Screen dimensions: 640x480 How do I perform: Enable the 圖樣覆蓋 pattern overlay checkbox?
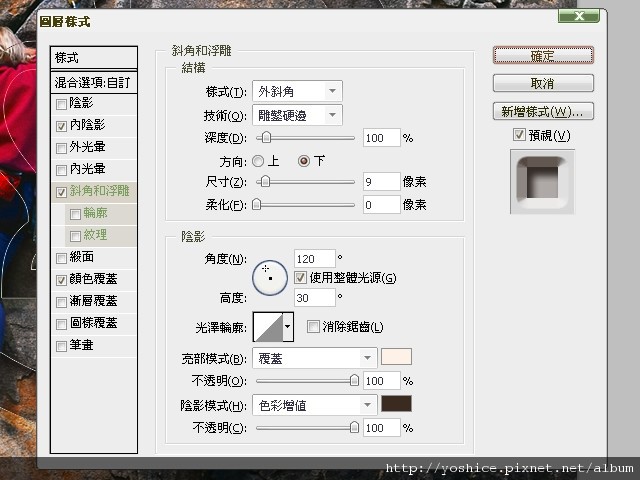point(61,324)
